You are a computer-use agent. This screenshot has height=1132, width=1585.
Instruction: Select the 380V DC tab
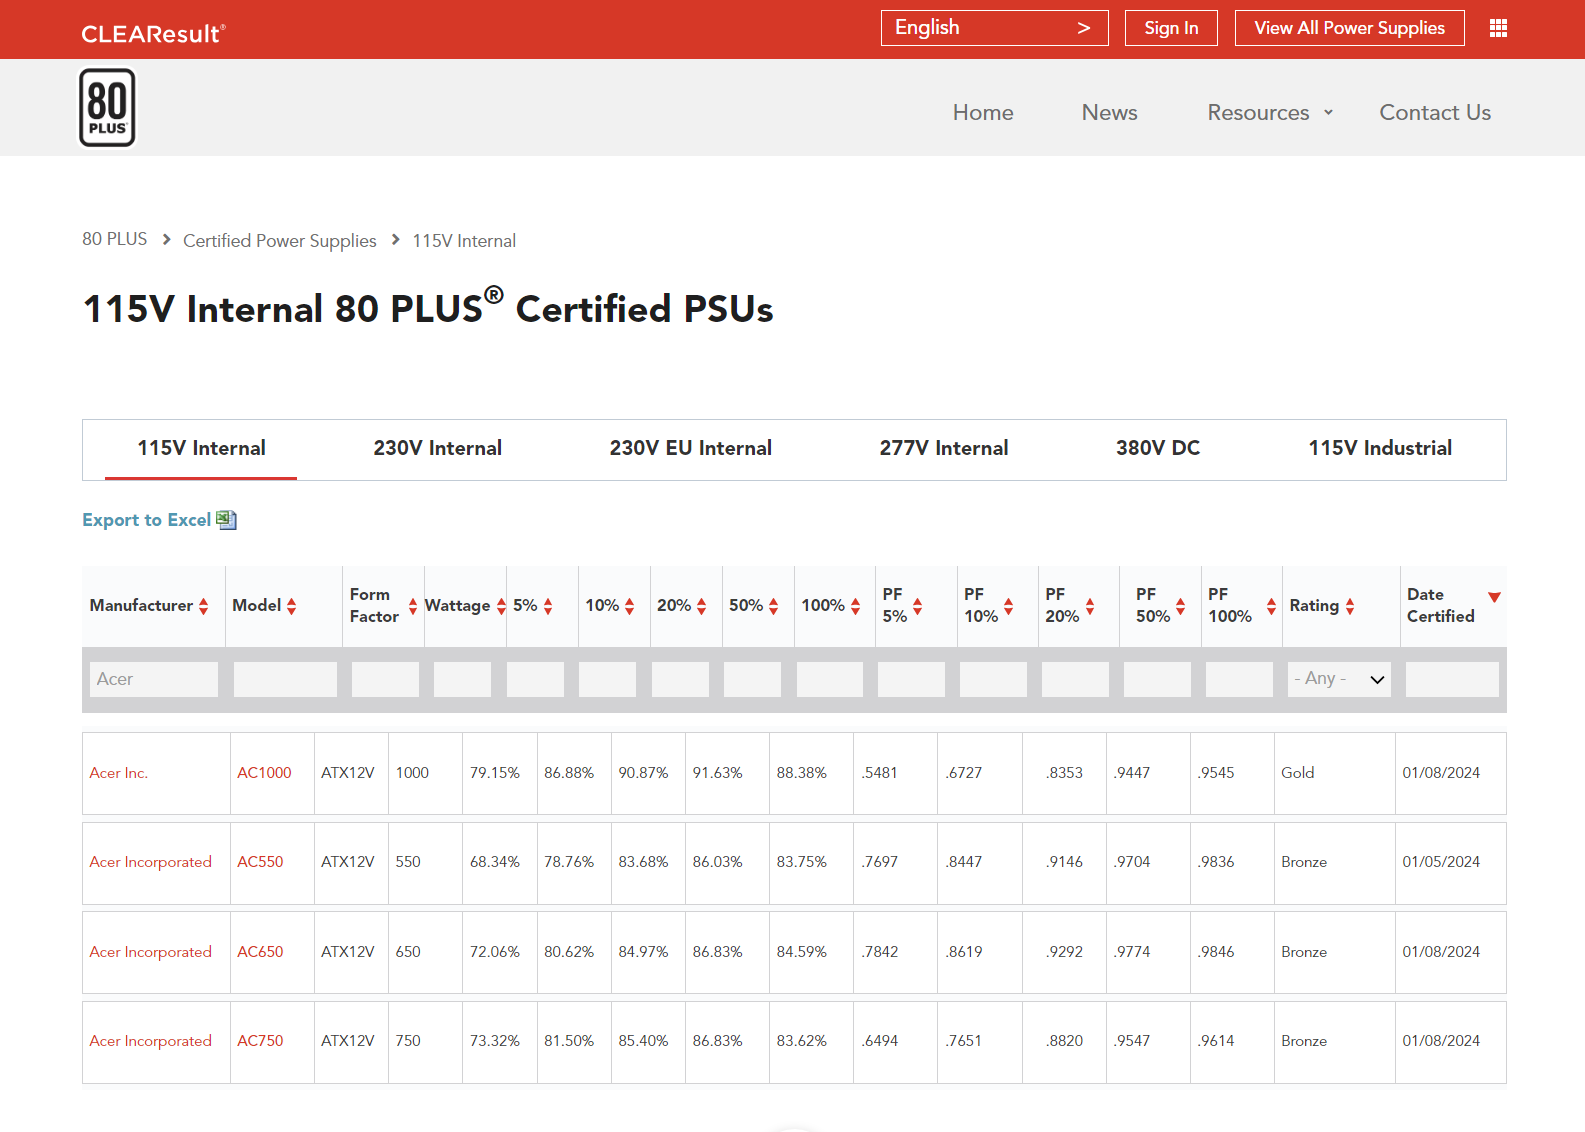pos(1157,449)
